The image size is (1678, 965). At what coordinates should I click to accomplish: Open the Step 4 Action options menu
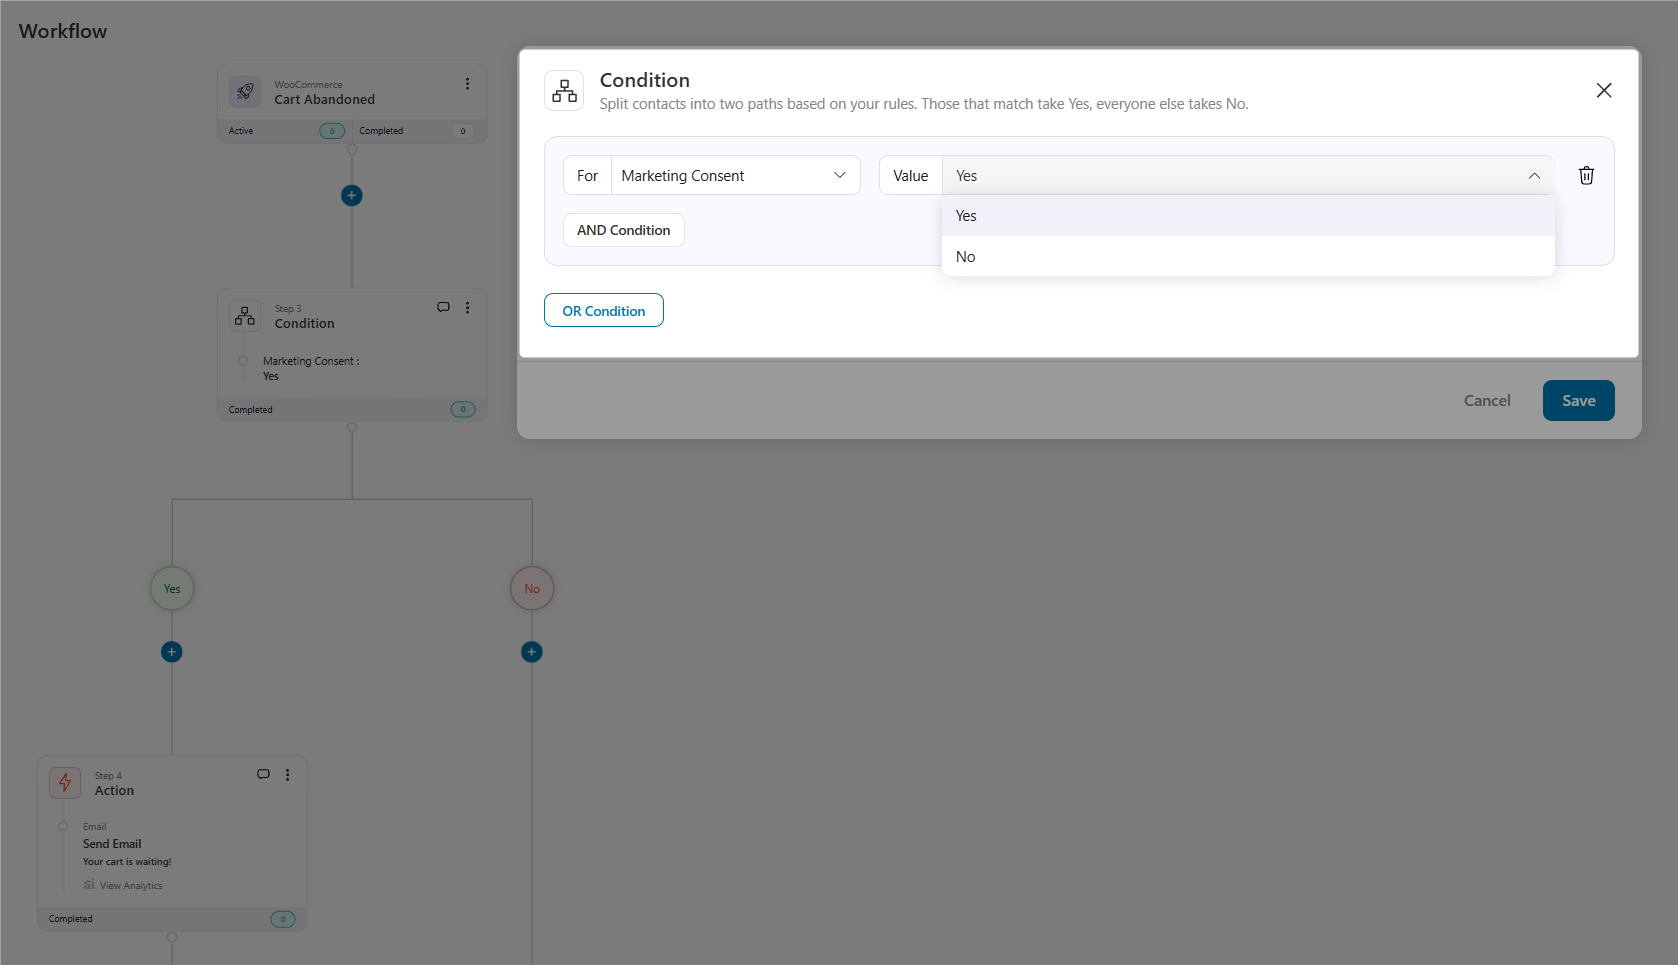click(287, 775)
